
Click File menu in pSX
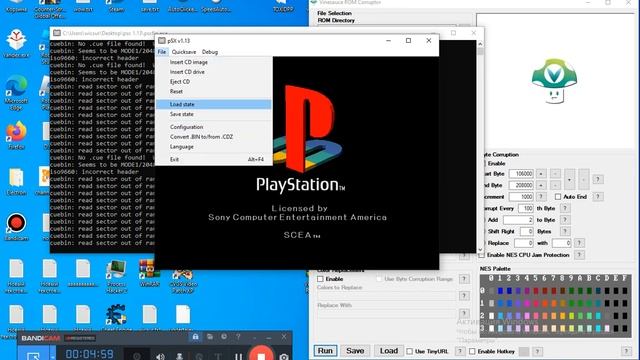coord(162,52)
